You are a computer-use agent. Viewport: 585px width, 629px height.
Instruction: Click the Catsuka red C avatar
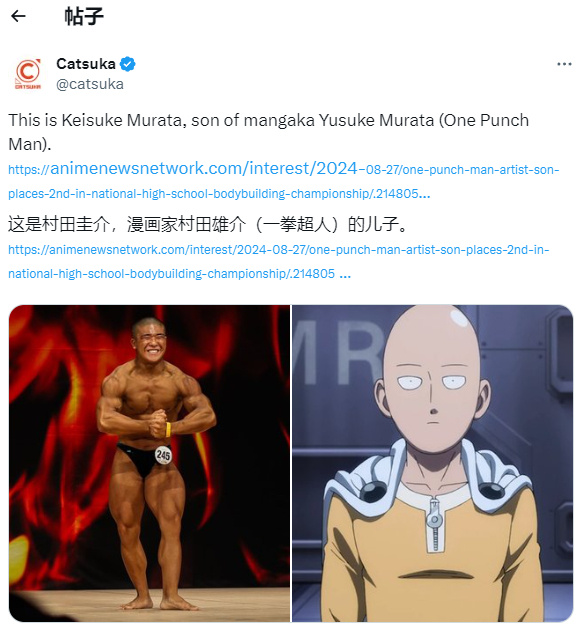28,74
